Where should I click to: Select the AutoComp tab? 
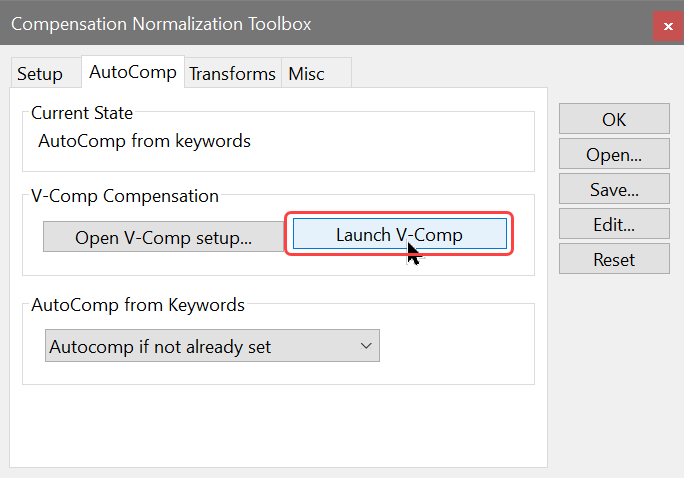(x=133, y=72)
